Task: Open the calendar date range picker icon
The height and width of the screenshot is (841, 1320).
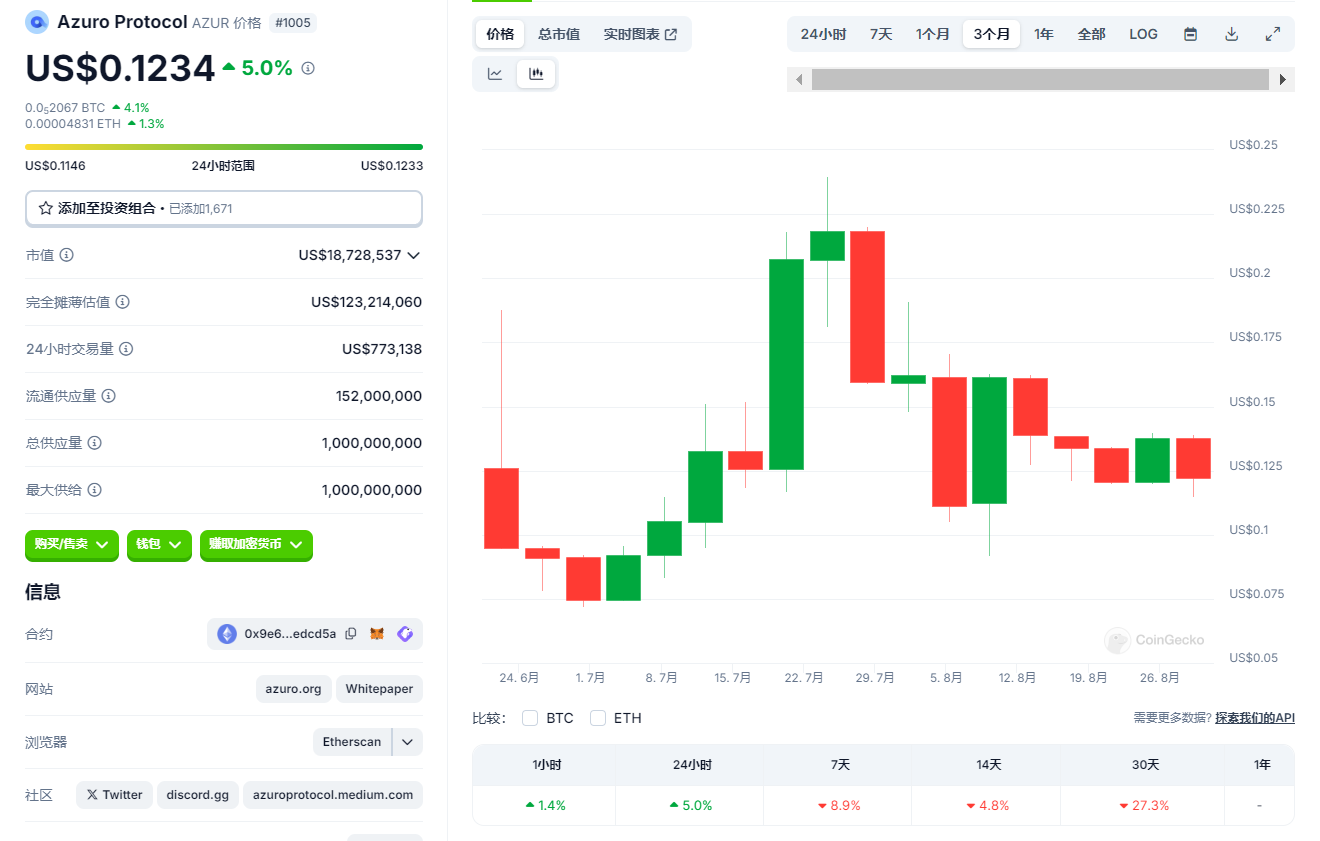Action: pos(1190,34)
